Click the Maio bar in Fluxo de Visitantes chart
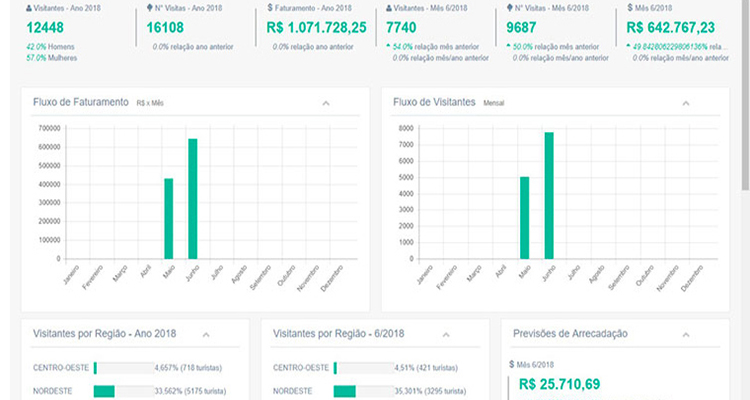750x400 pixels. pos(525,218)
